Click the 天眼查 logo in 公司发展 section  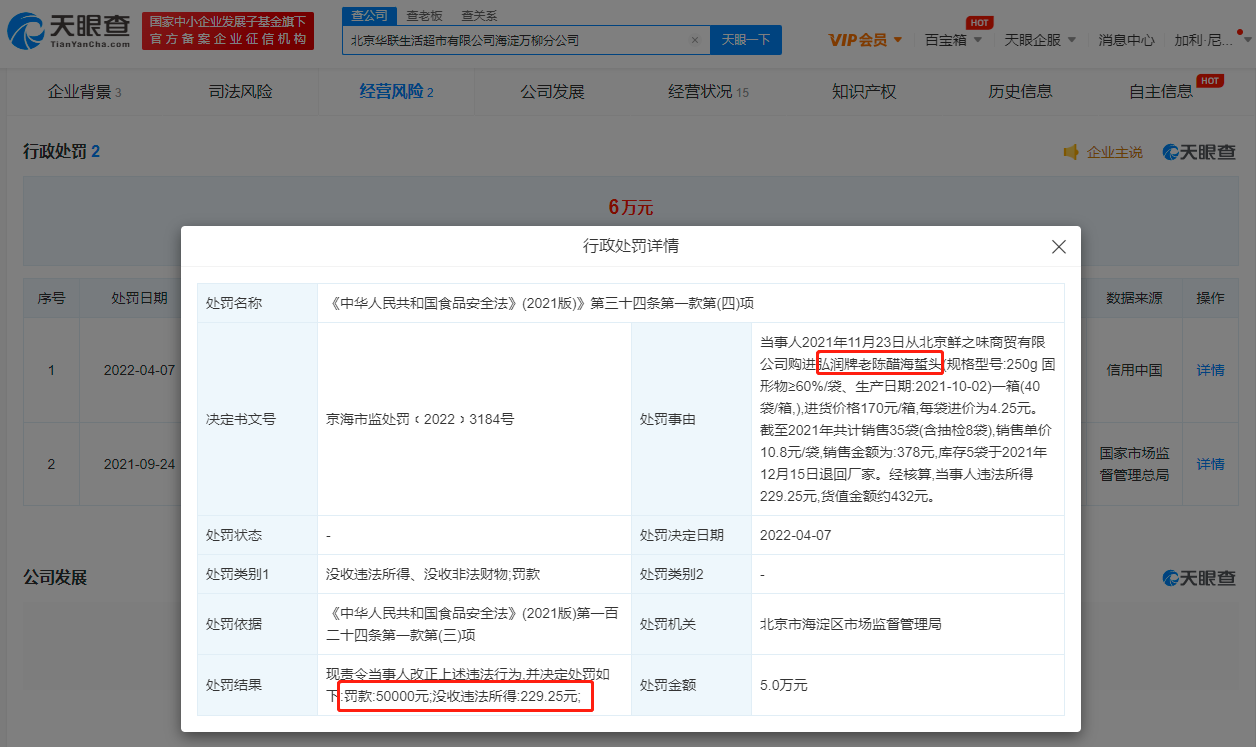[1198, 578]
